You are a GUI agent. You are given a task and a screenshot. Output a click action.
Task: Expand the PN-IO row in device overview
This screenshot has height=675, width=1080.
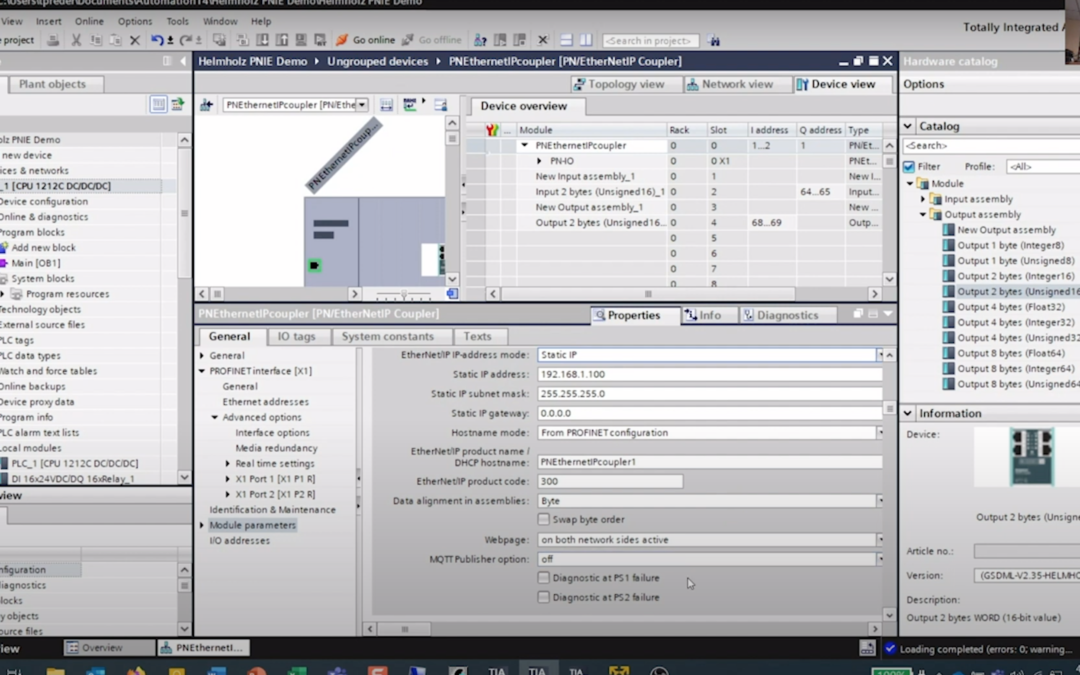539,161
